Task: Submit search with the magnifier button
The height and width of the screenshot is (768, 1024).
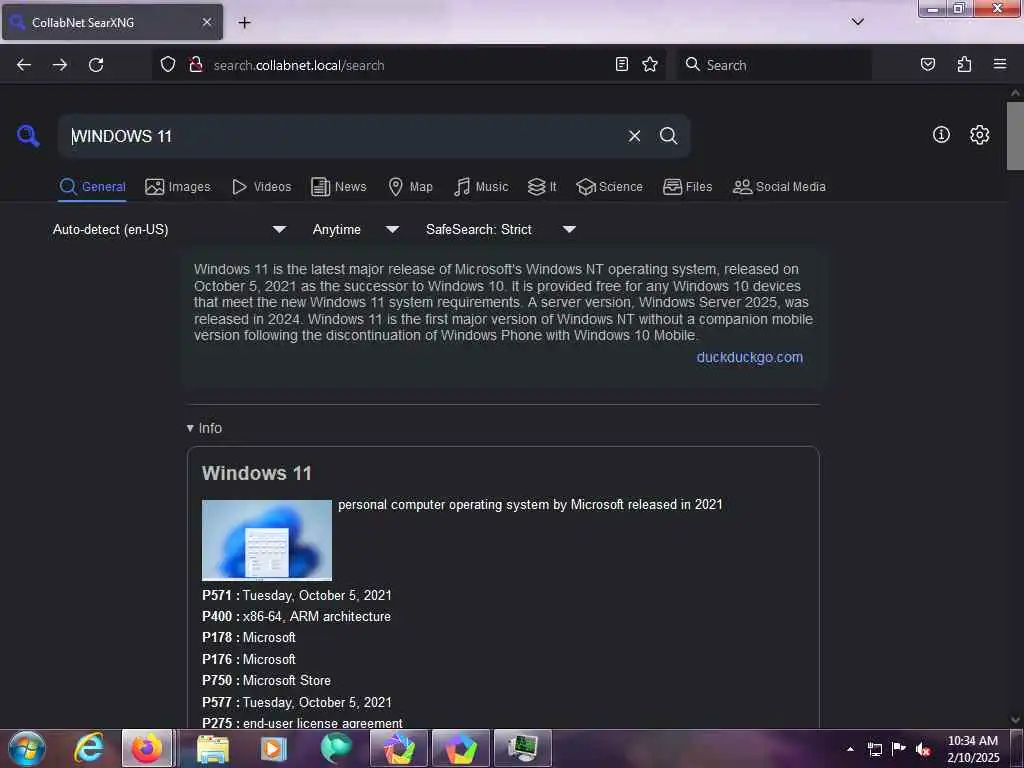Action: (x=668, y=136)
